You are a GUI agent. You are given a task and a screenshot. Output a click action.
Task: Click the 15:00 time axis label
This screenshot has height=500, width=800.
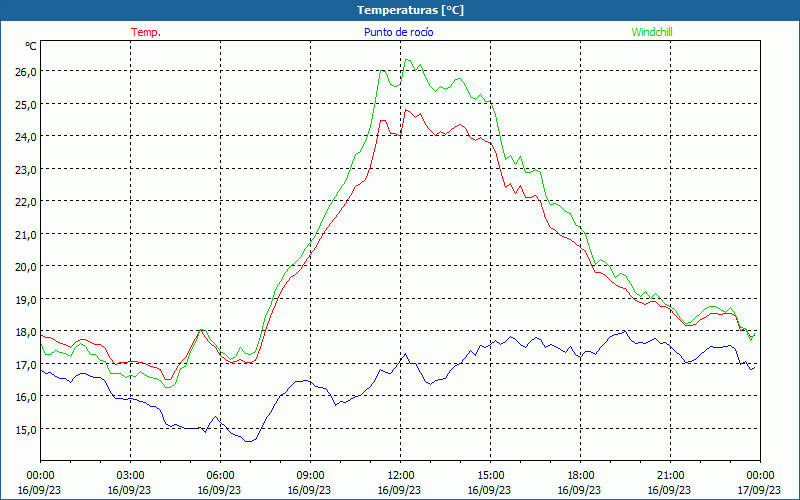point(491,476)
